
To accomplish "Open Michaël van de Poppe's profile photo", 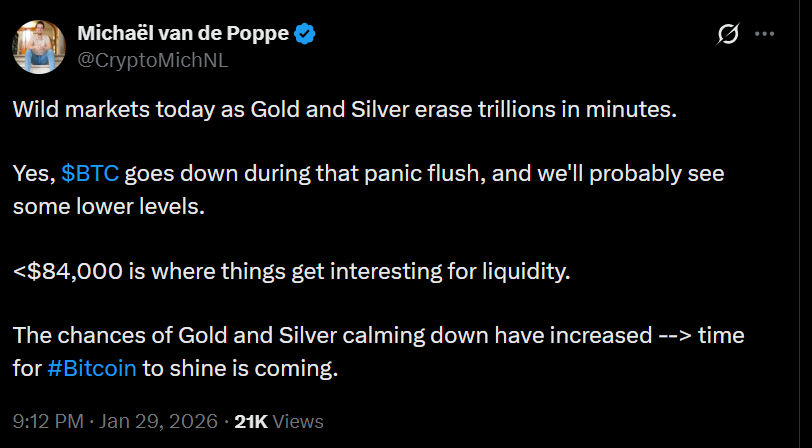I will click(x=39, y=46).
